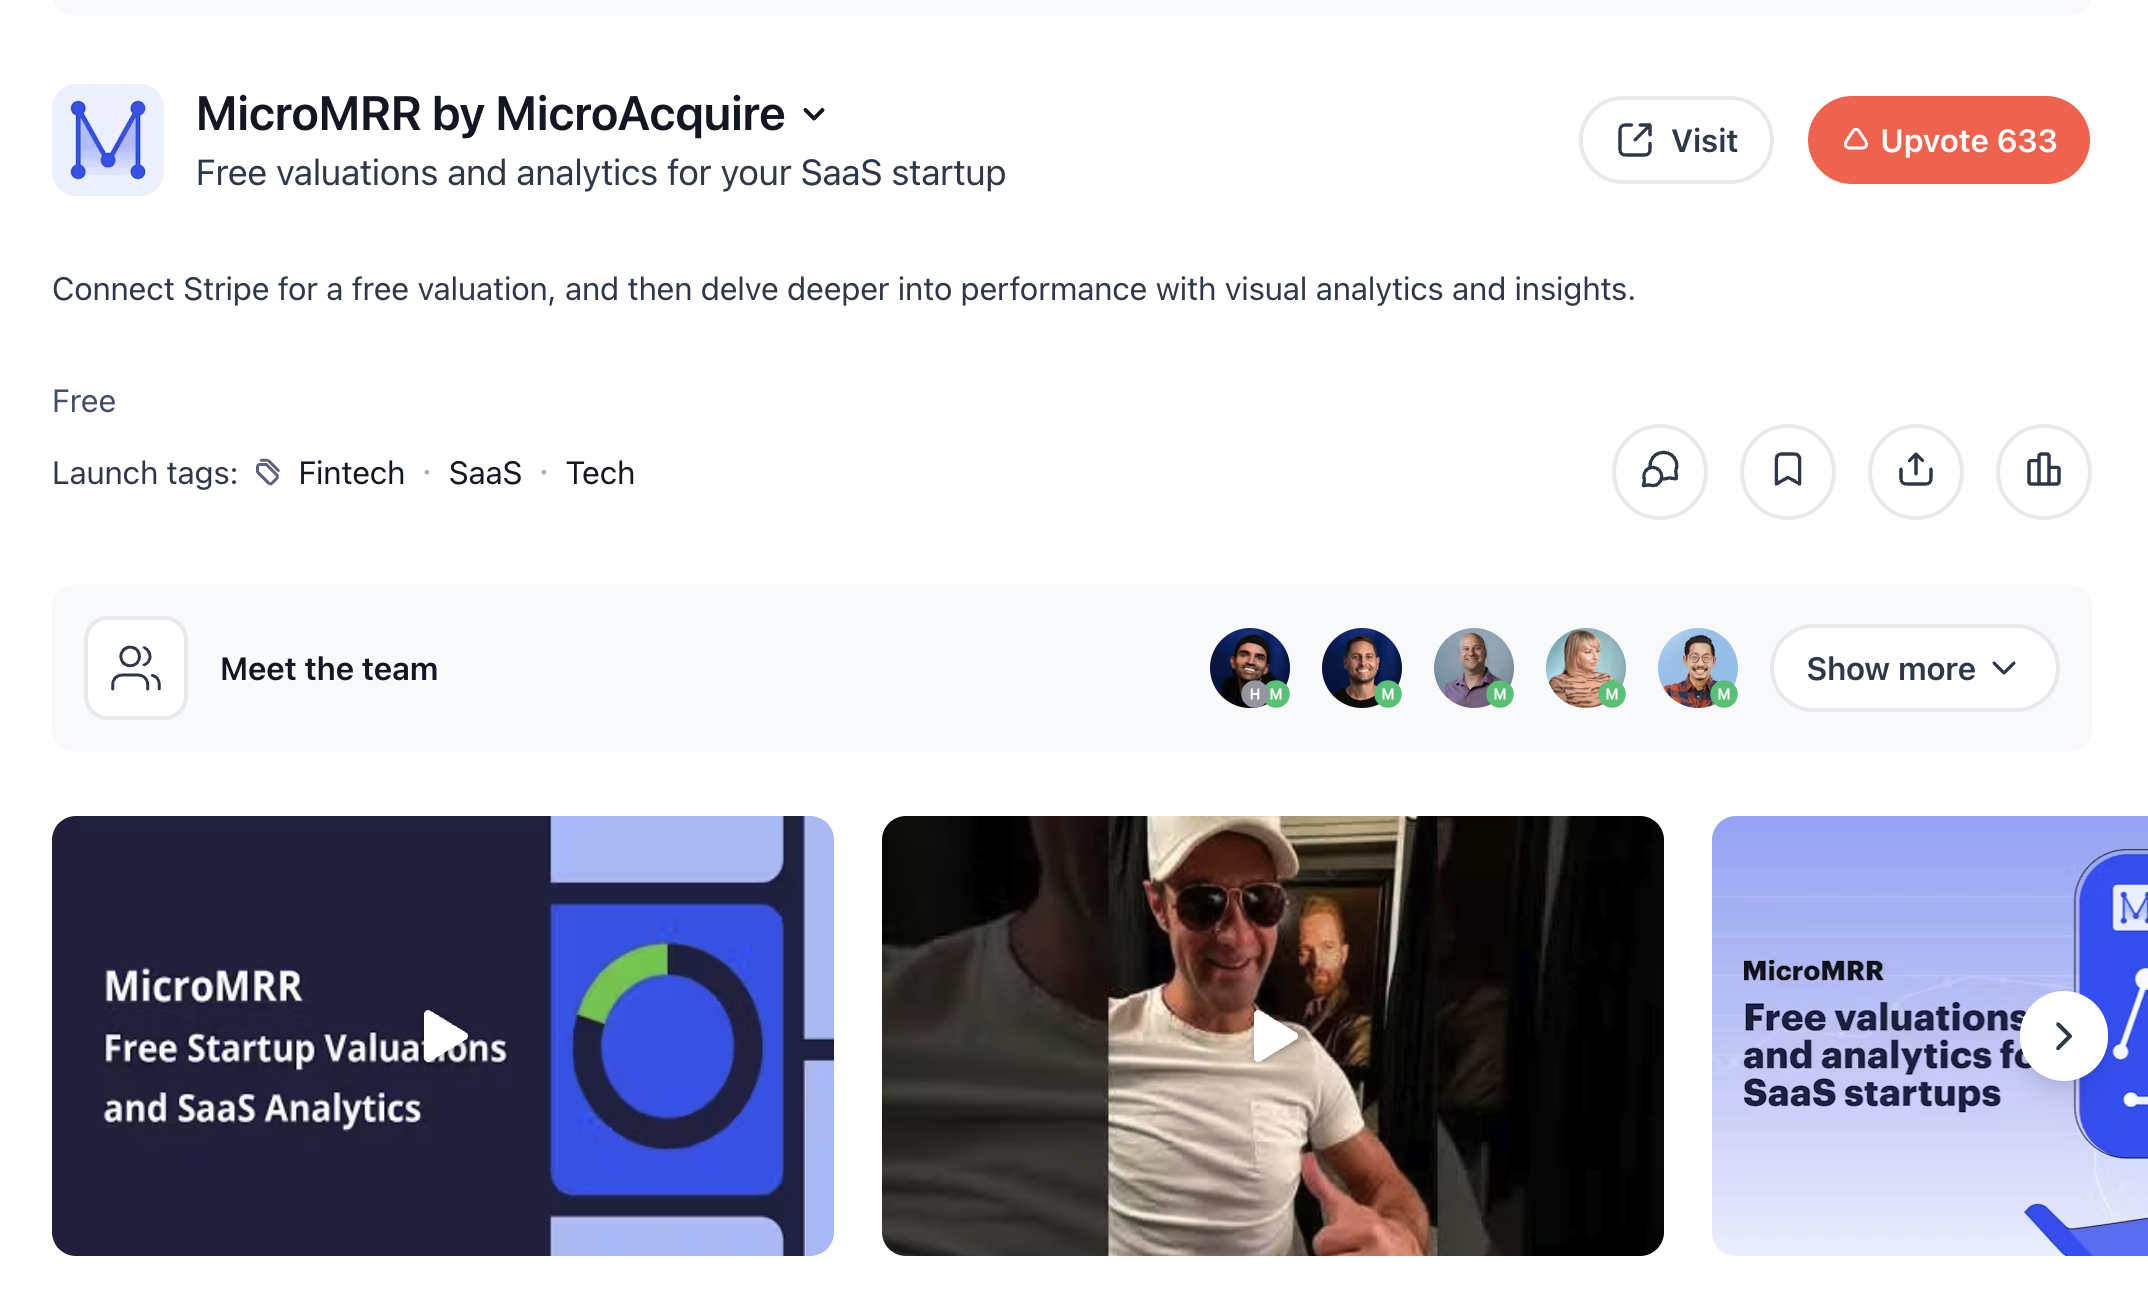Click the MicroMRR blue M logo
Screen dimensions: 2148x1294
(108, 140)
